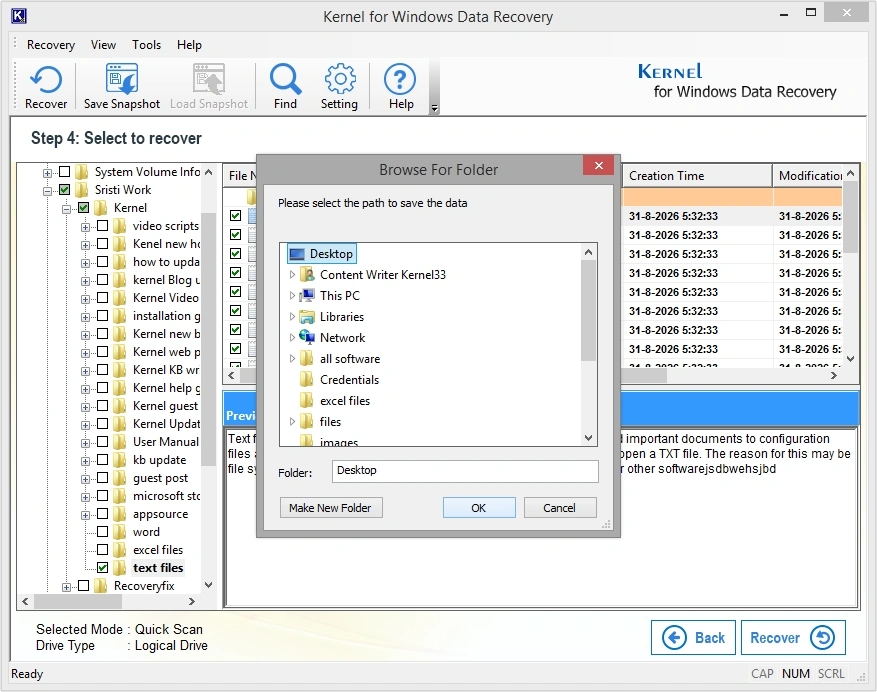Uncheck the Sristi Work checkbox
This screenshot has height=692, width=877.
click(65, 190)
